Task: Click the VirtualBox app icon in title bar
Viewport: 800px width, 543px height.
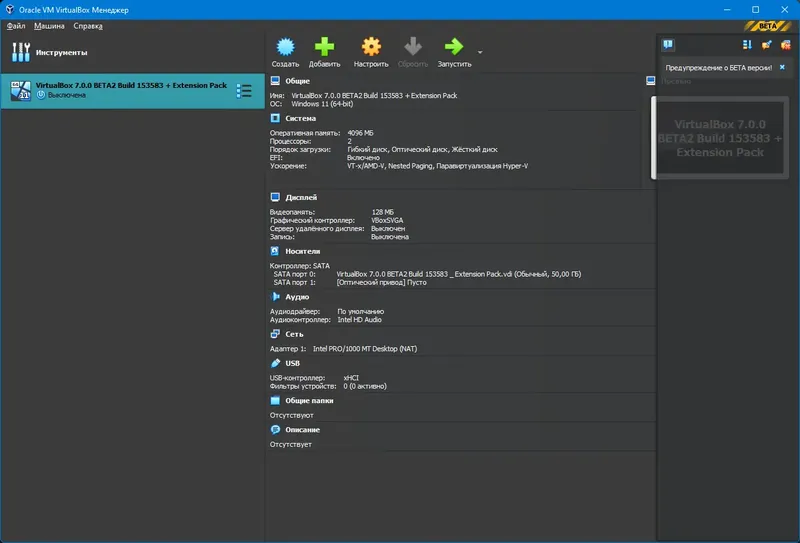Action: (10, 9)
